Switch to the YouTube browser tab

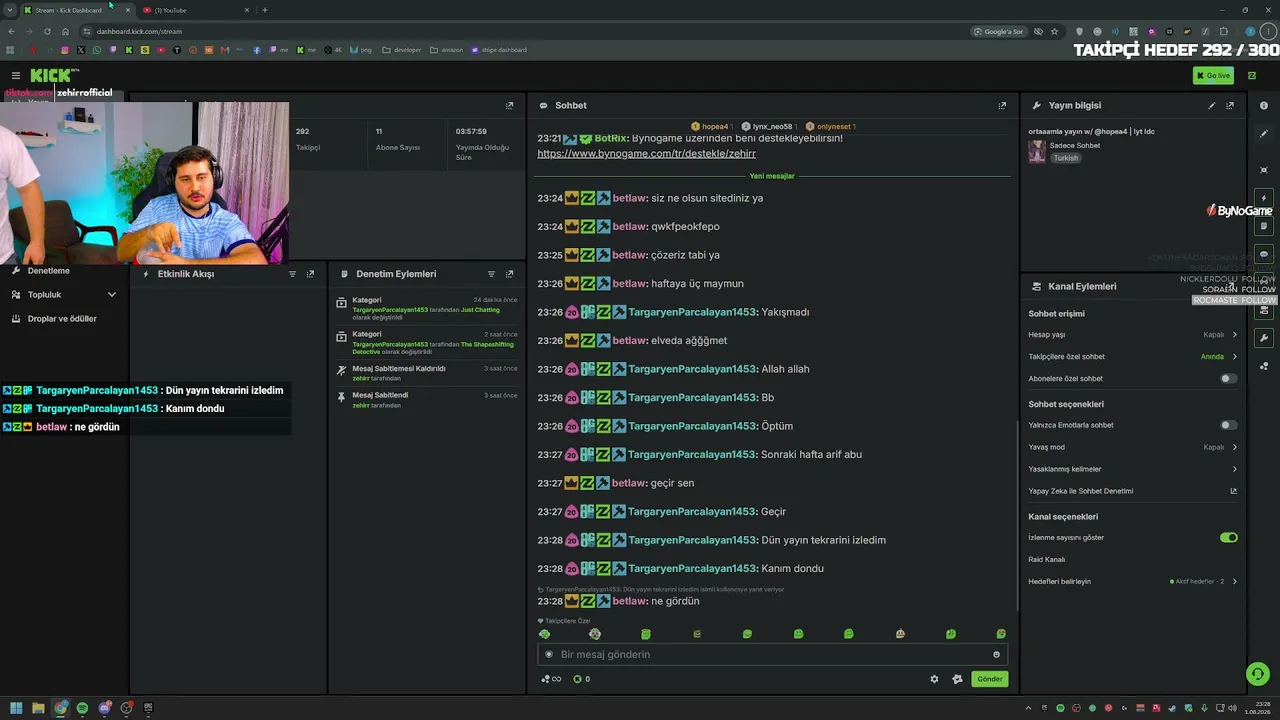coord(195,10)
